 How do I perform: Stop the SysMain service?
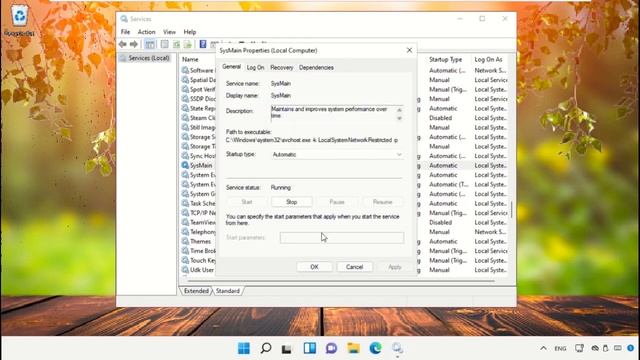[291, 202]
